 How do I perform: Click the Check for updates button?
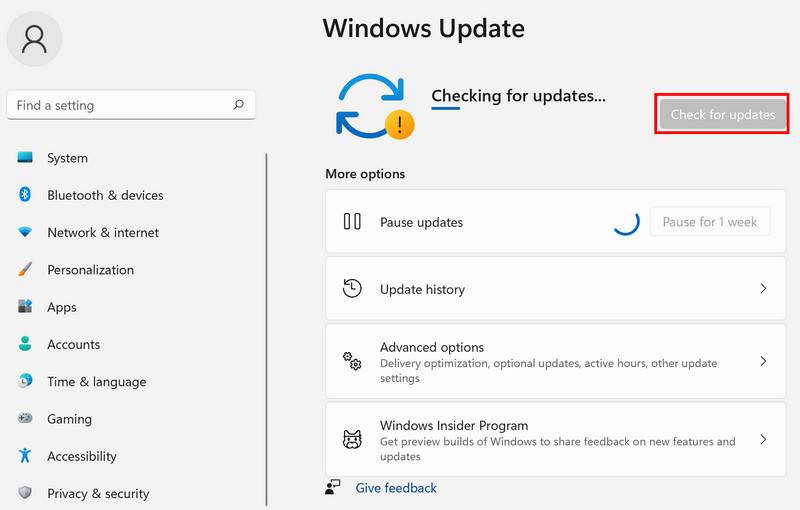pos(722,114)
